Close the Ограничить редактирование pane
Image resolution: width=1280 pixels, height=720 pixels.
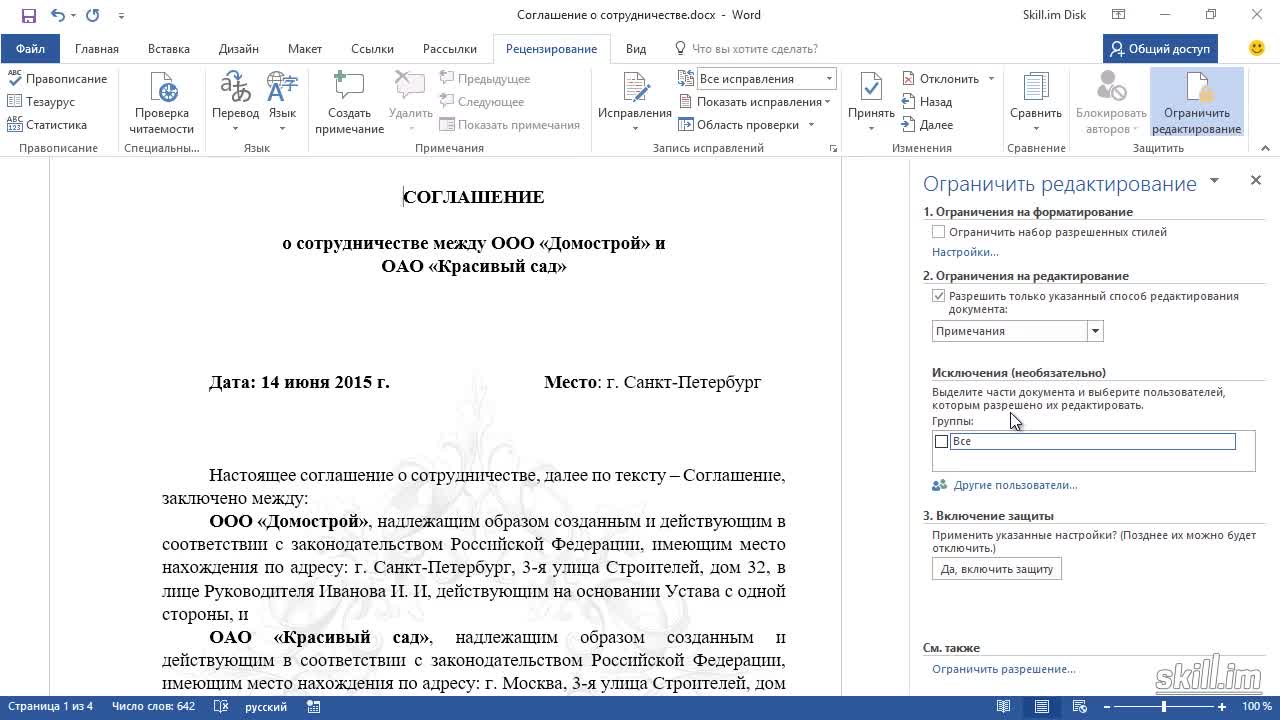(x=1256, y=180)
